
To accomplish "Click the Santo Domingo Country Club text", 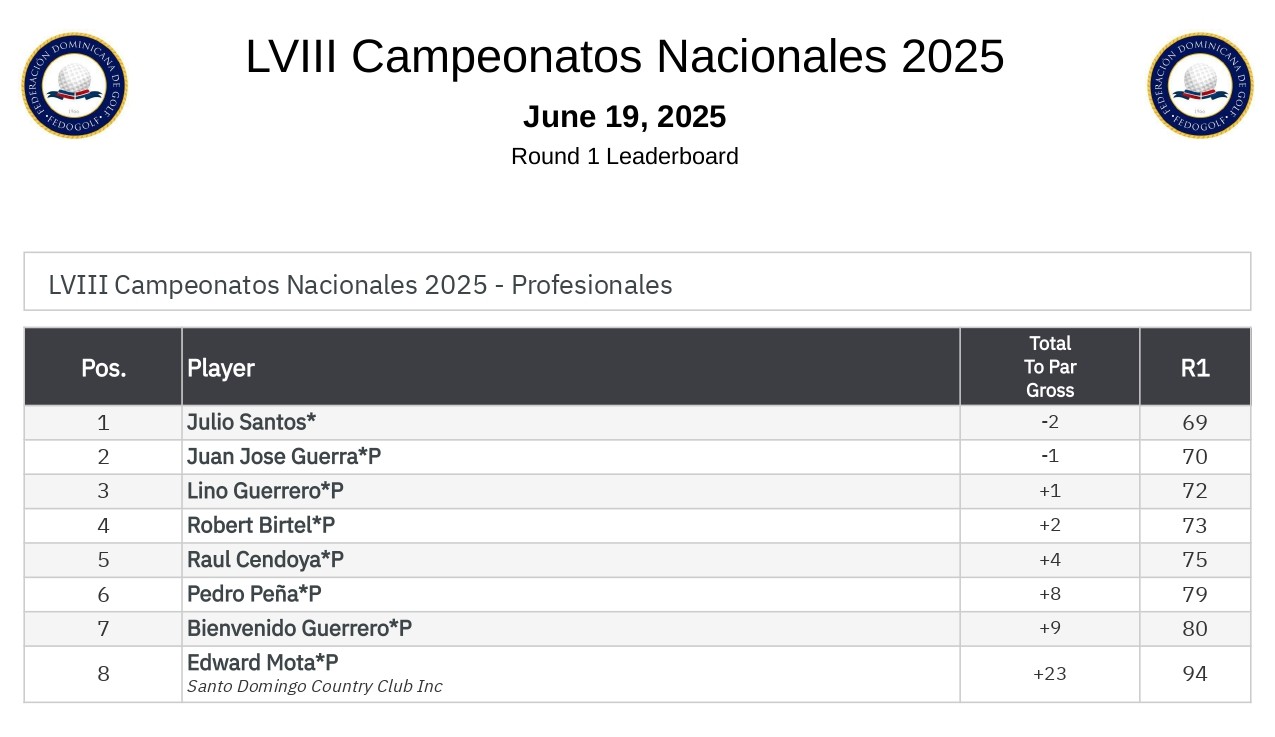I will (x=314, y=686).
